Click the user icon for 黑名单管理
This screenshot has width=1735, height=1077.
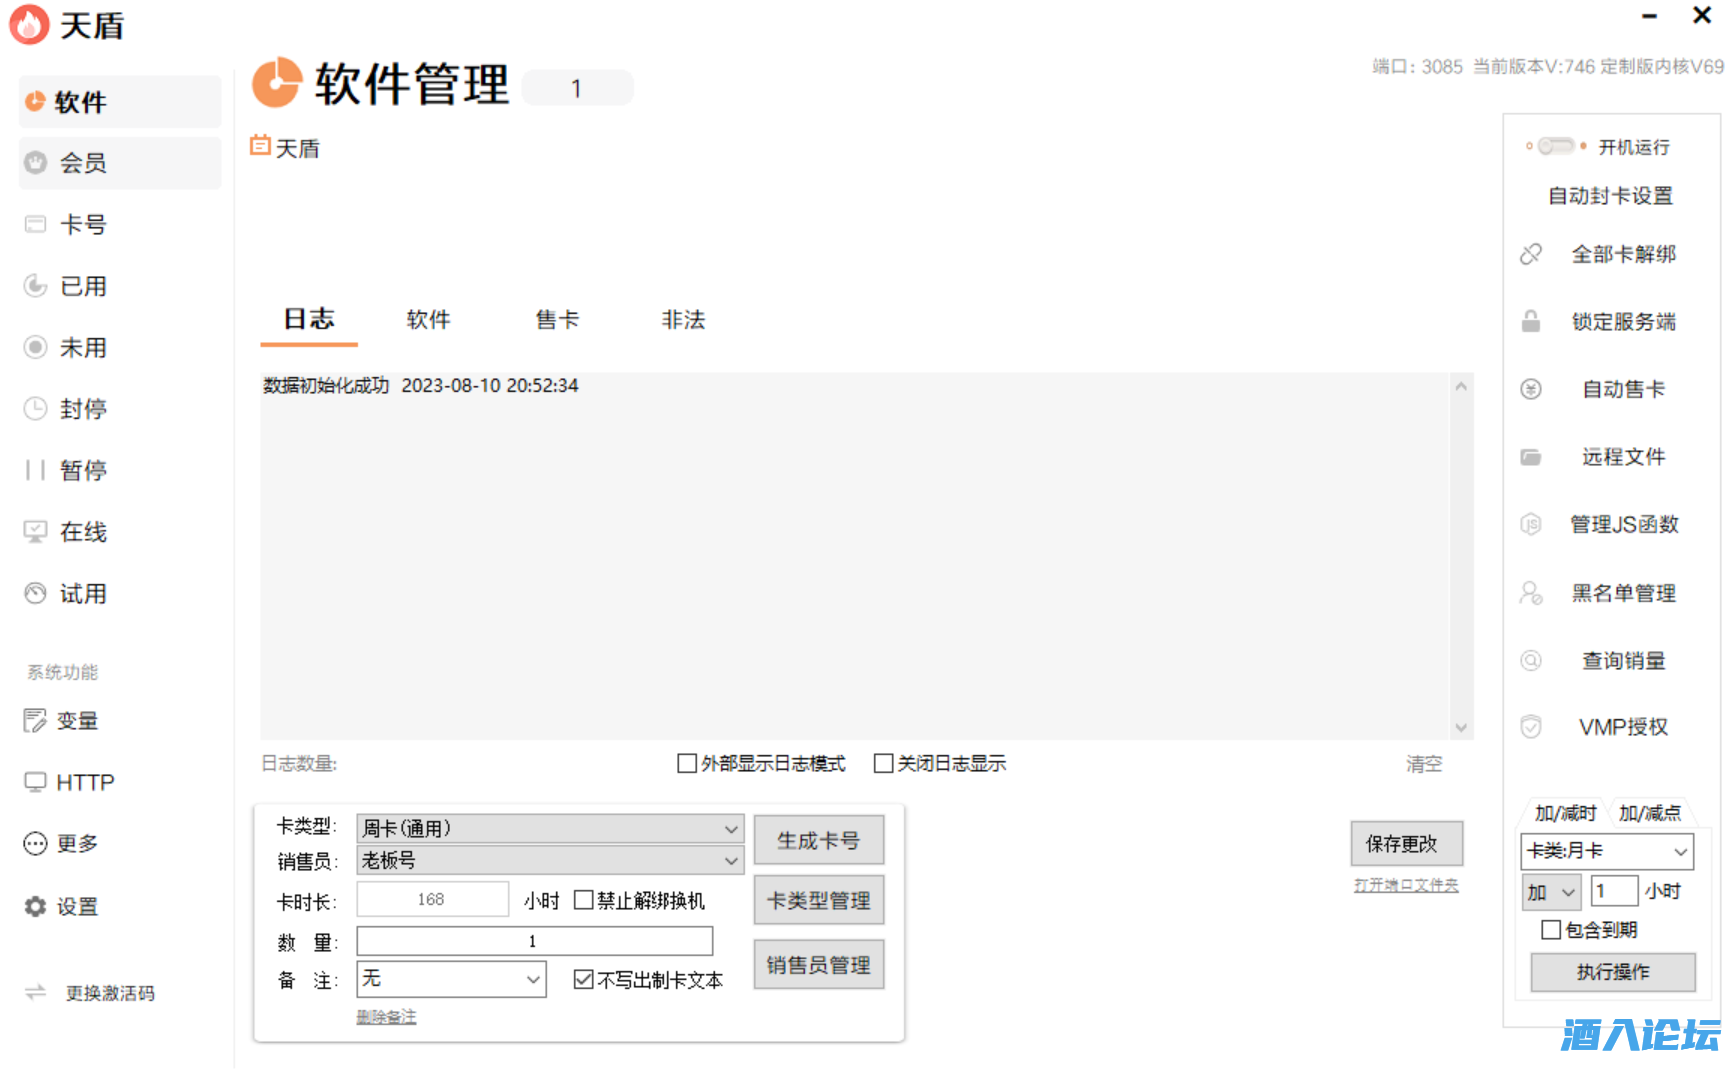(x=1530, y=593)
